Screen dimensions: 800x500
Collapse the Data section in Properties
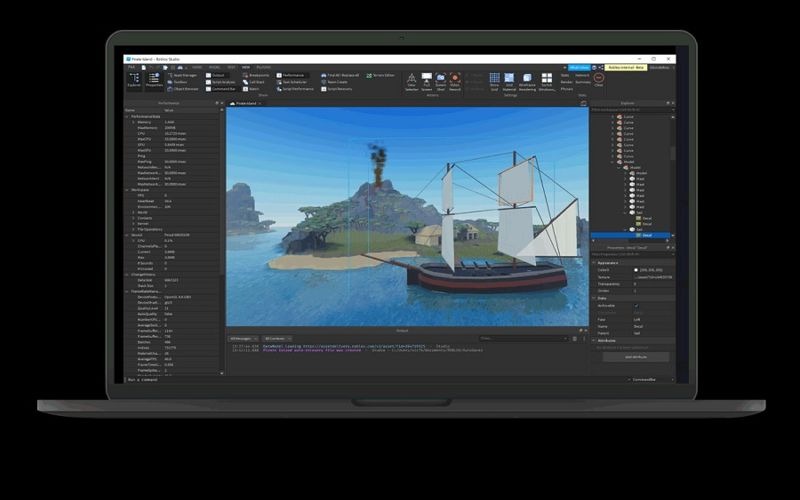(x=594, y=298)
